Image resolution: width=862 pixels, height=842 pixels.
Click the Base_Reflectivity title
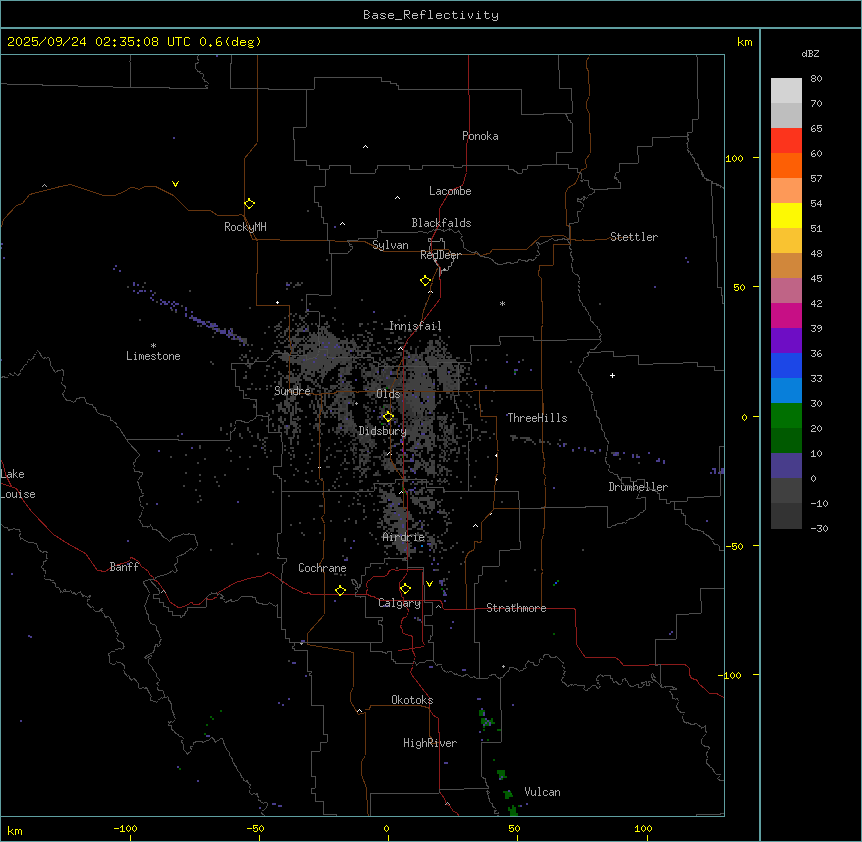click(x=430, y=15)
